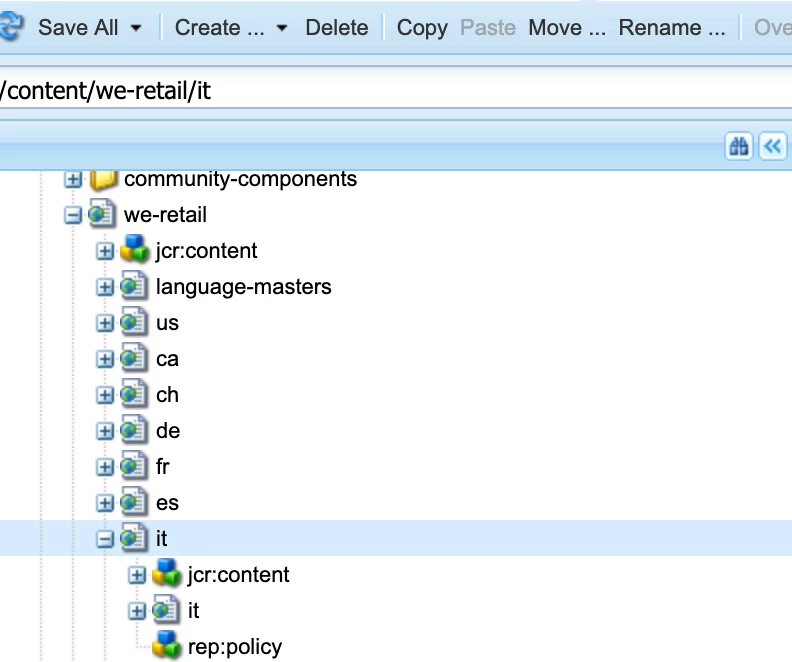
Task: Click the page icon beside ca
Action: (134, 359)
